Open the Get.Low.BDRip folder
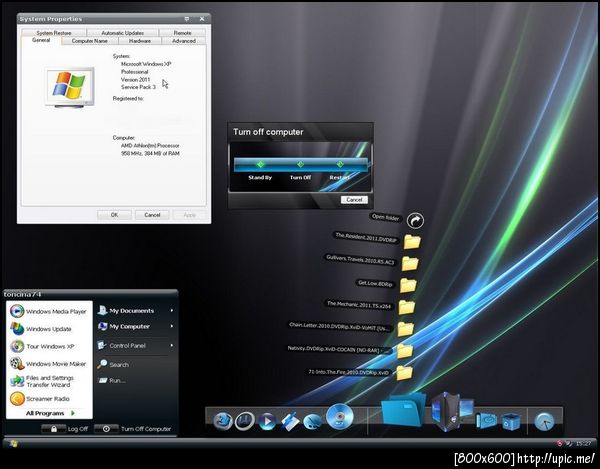 click(408, 285)
